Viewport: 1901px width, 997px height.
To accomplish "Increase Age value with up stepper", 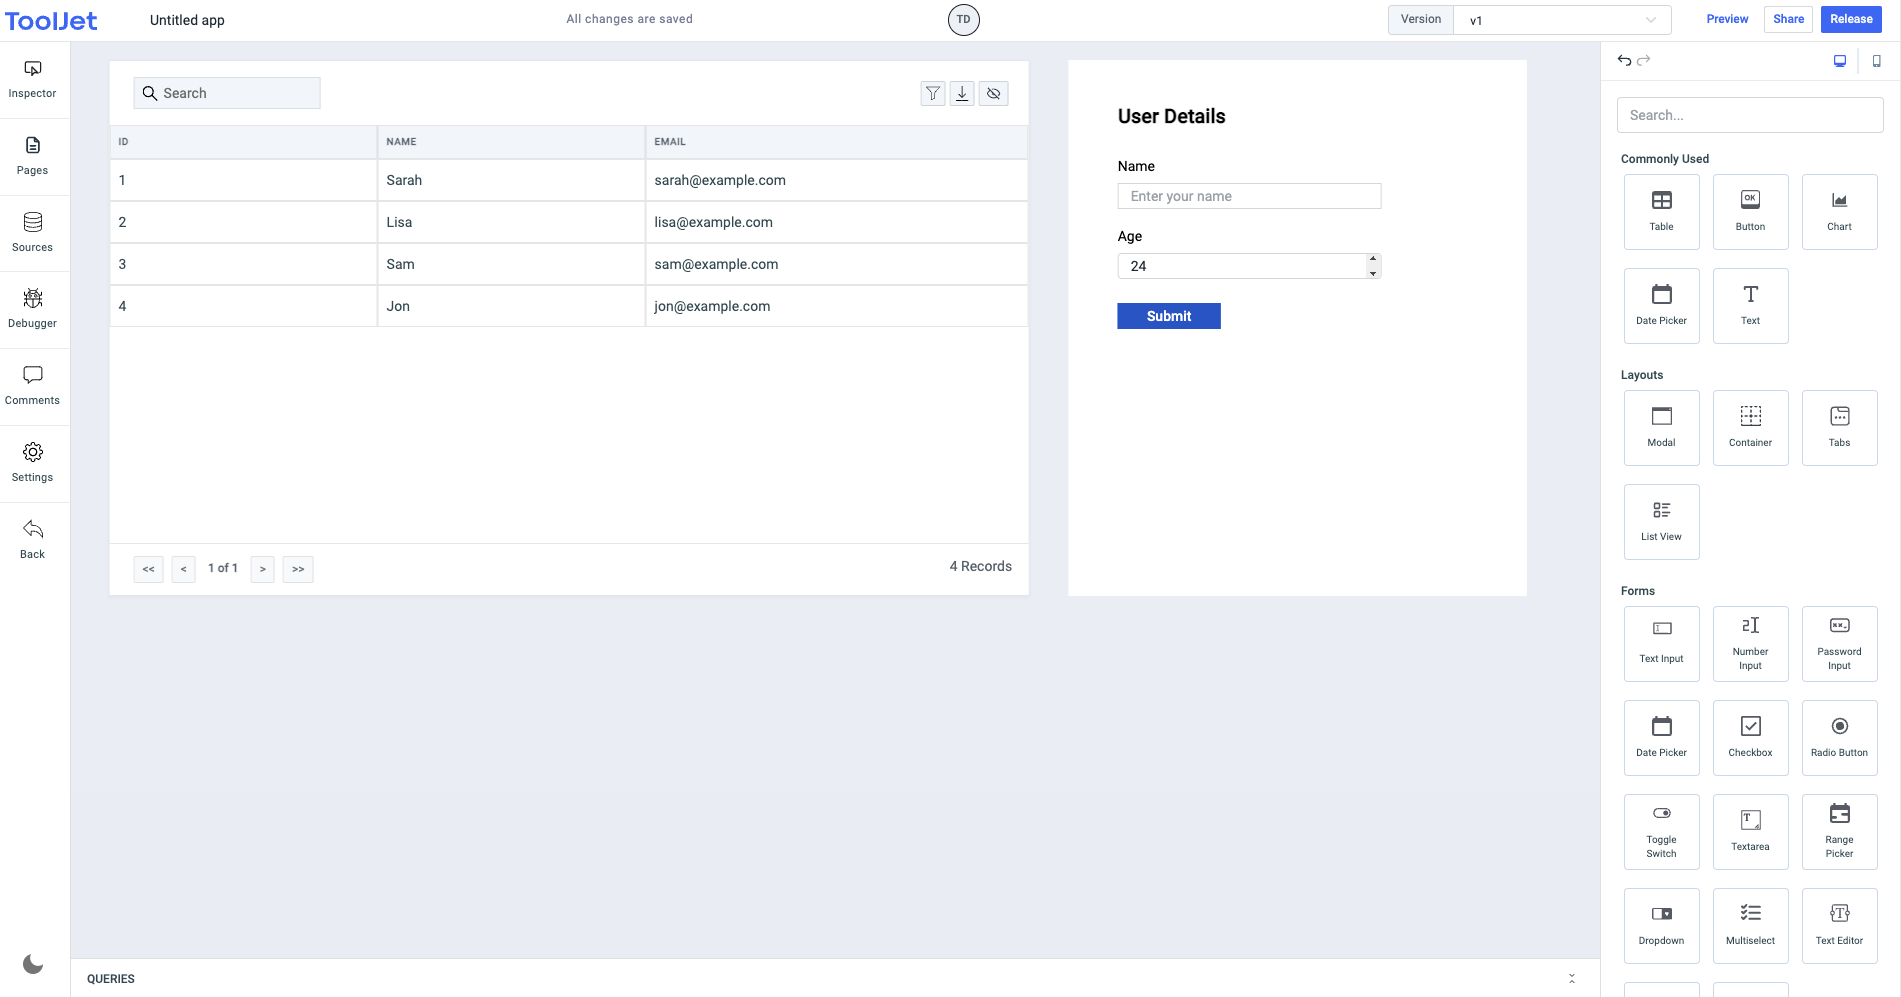I will click(x=1373, y=259).
